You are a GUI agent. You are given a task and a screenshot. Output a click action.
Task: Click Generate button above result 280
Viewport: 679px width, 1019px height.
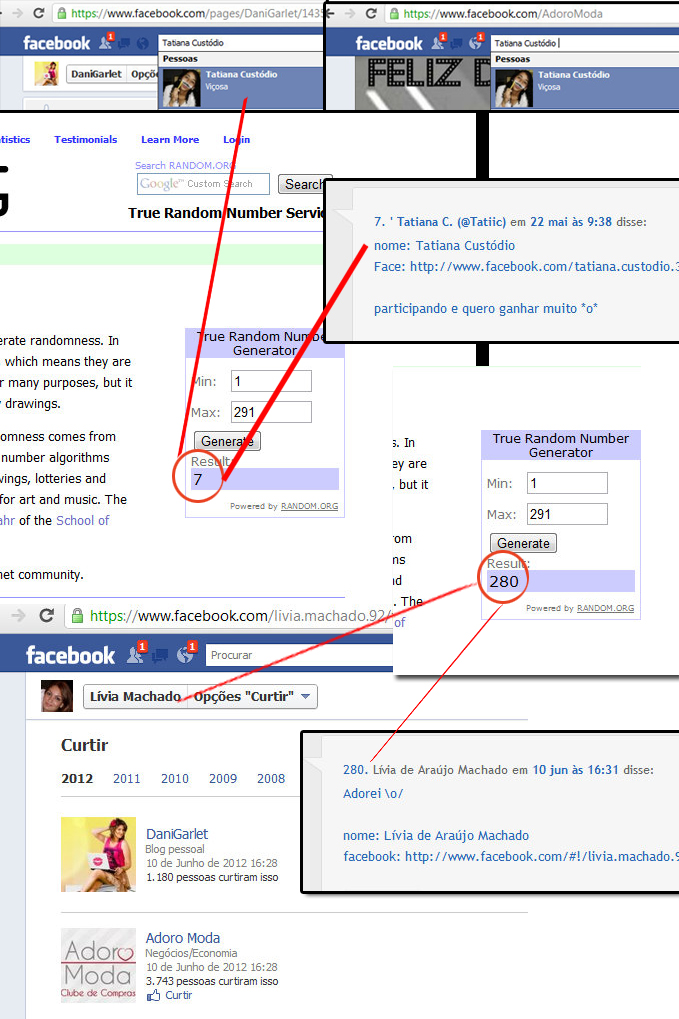click(x=523, y=543)
